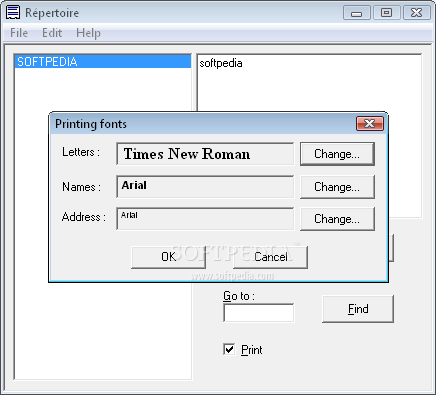Screen dimensions: 436x395
Task: Minimize the Répertoire window
Action: 357,13
